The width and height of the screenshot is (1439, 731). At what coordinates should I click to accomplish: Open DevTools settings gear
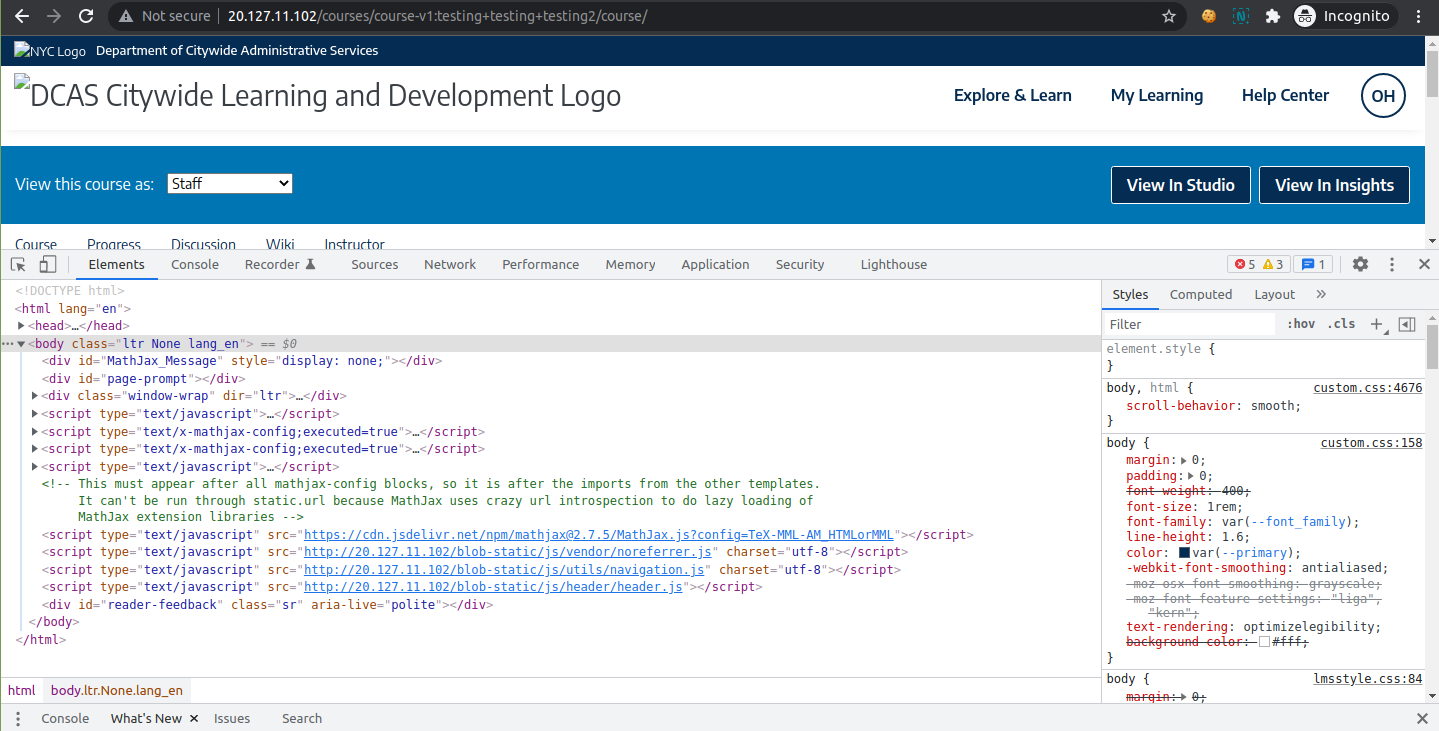click(1360, 264)
